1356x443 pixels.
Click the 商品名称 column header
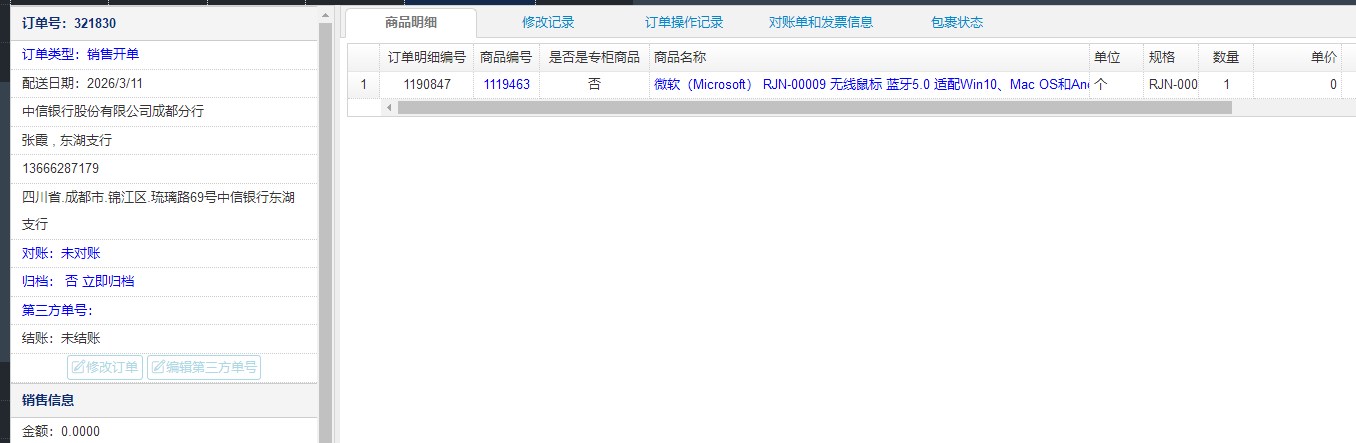(679, 58)
